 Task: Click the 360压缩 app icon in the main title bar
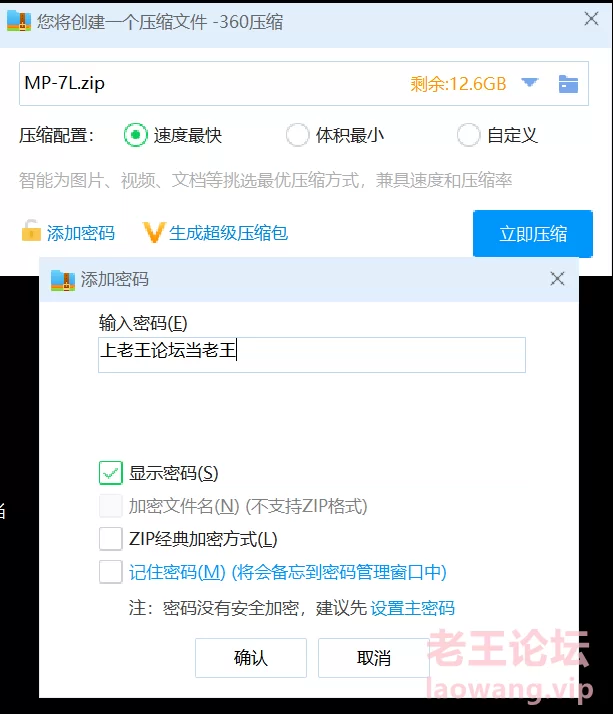pyautogui.click(x=19, y=21)
